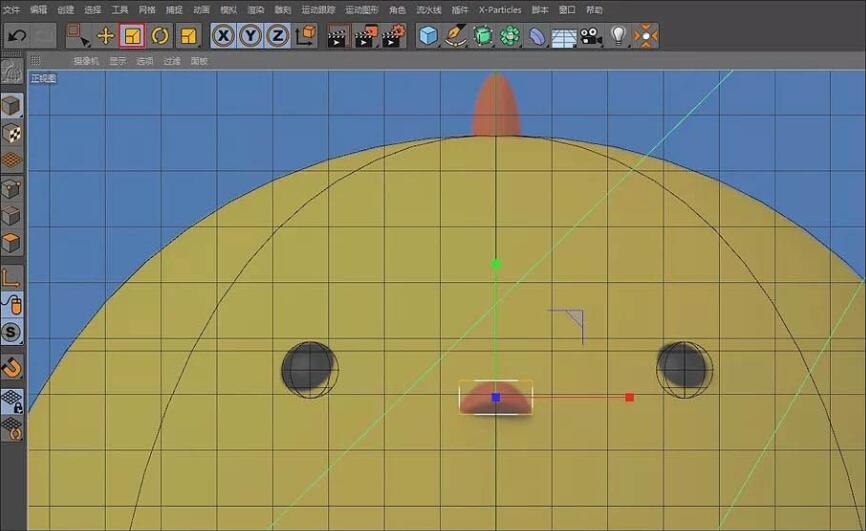Select the left eye sphere

310,369
